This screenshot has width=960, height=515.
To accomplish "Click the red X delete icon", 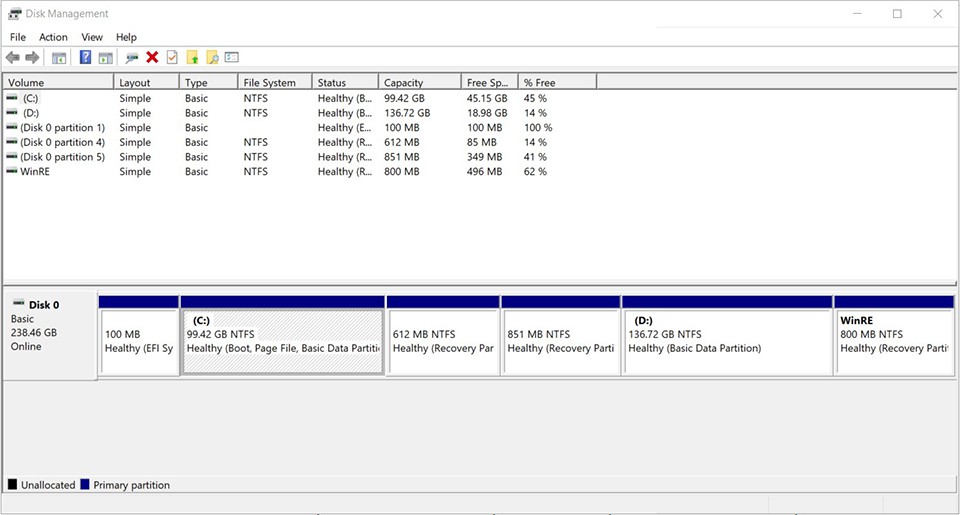I will click(152, 58).
